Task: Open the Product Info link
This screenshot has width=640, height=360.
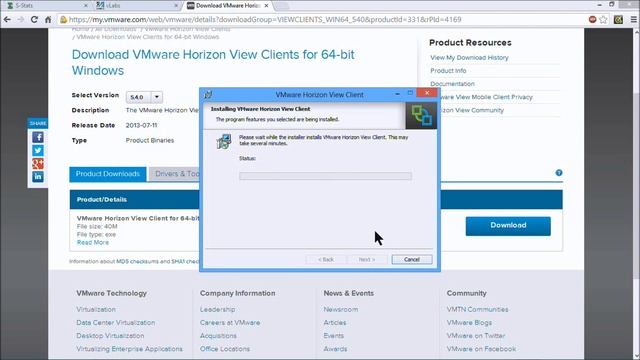Action: [448, 71]
